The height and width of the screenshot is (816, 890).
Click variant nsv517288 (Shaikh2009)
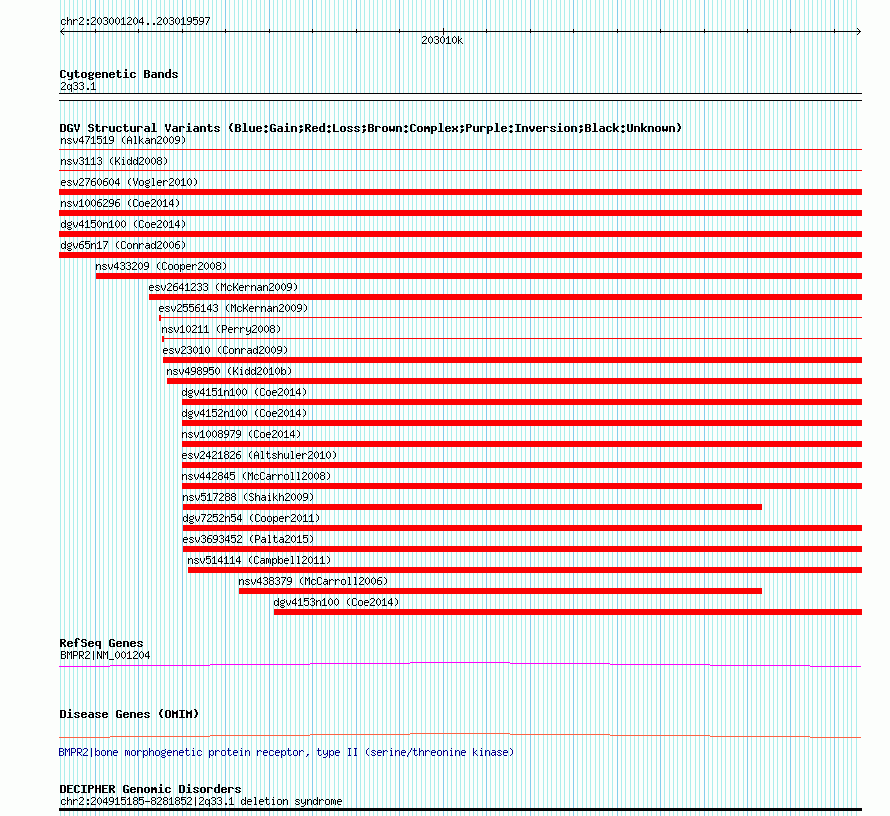[248, 497]
